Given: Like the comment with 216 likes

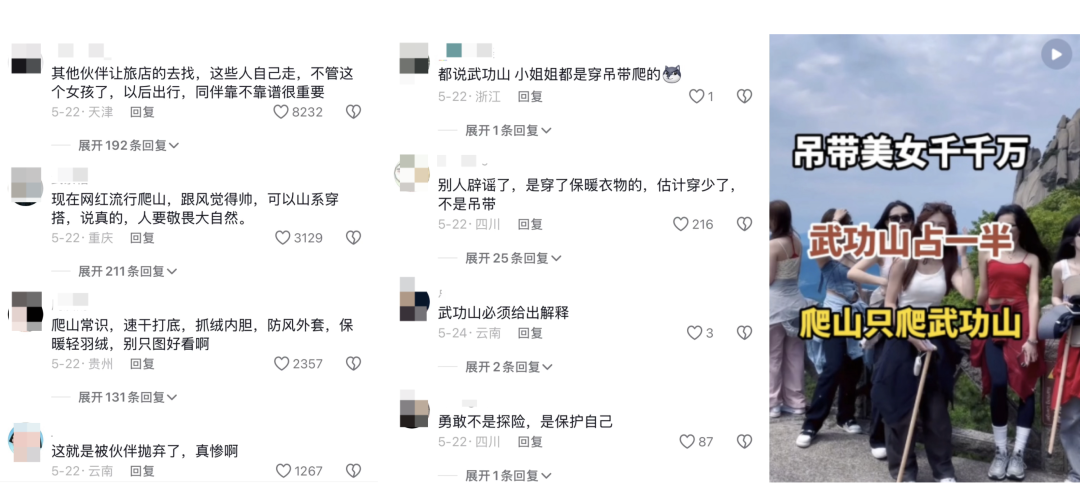Looking at the screenshot, I should pyautogui.click(x=681, y=224).
